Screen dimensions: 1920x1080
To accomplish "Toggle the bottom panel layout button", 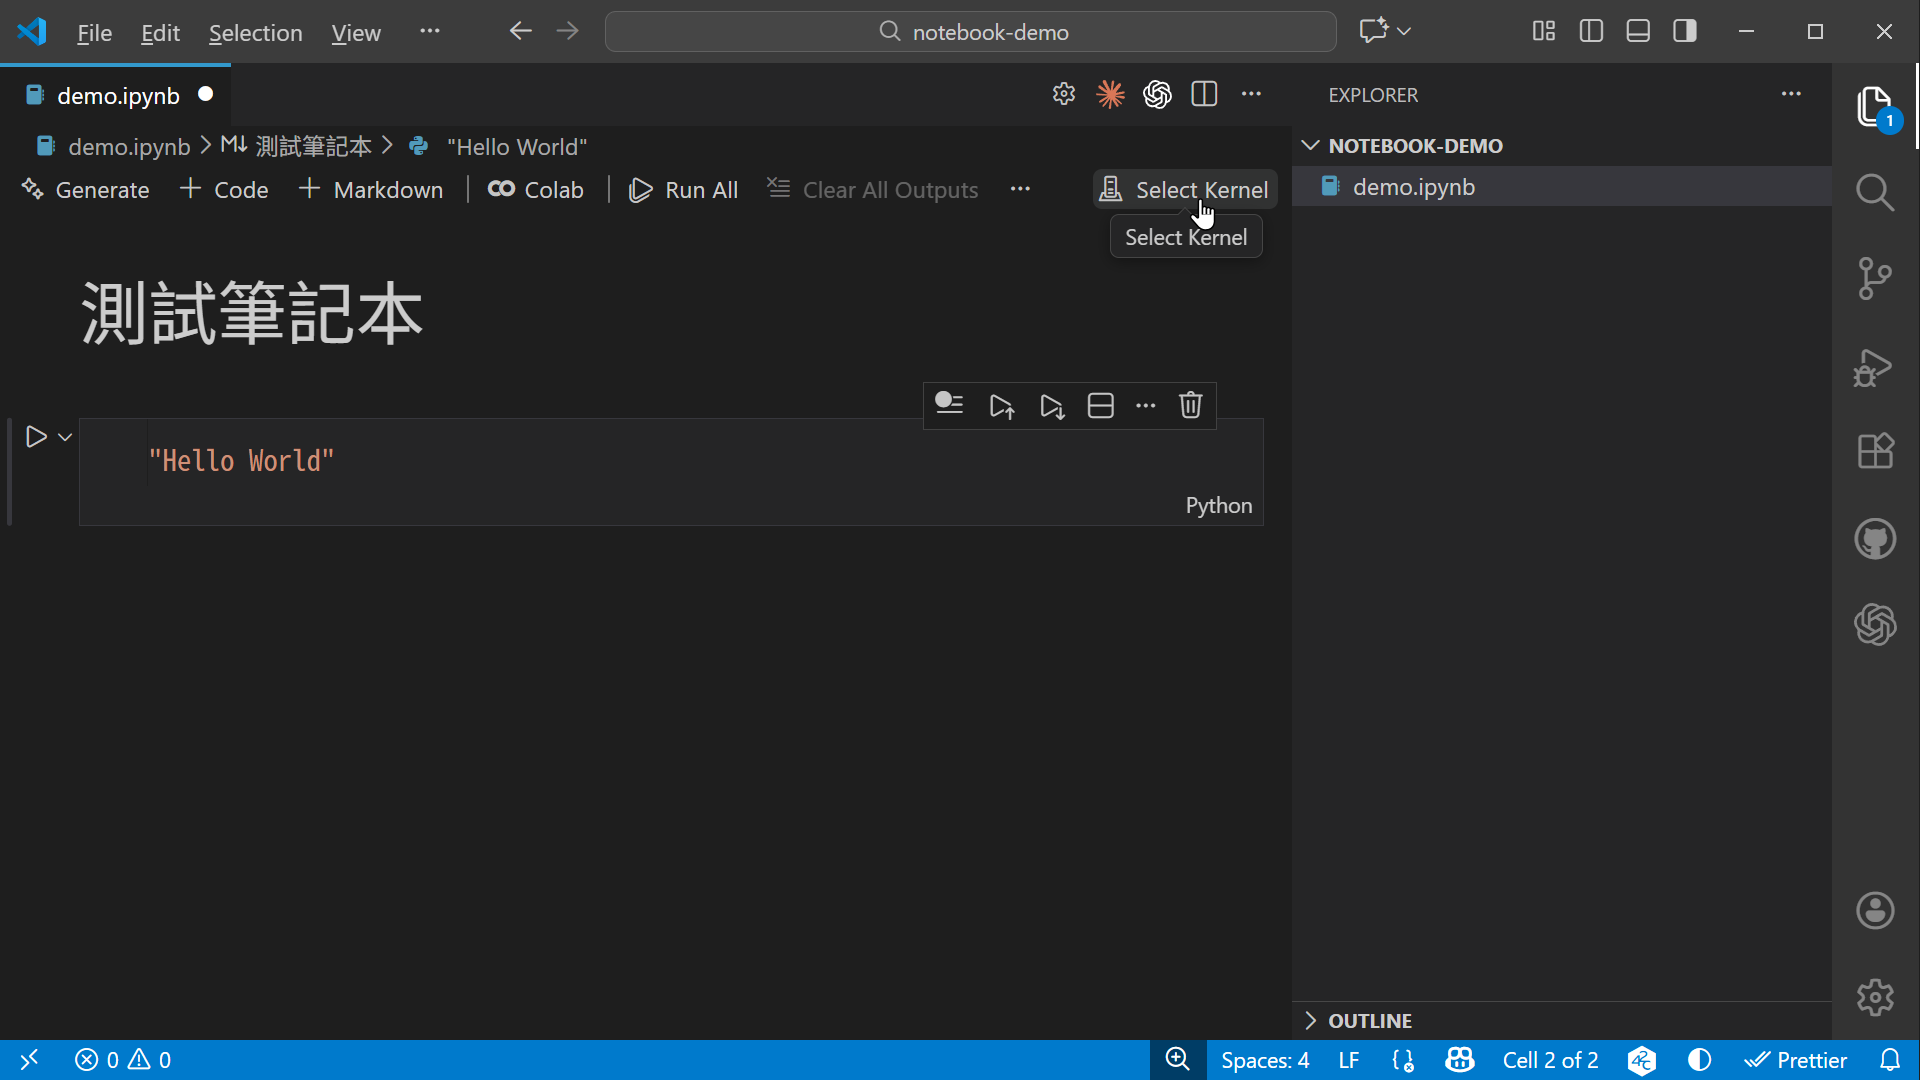I will point(1638,31).
